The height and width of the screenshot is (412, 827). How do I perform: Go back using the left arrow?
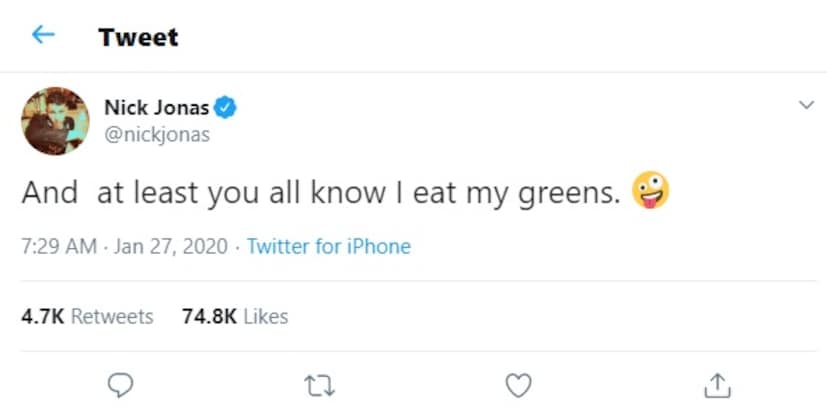(x=42, y=36)
